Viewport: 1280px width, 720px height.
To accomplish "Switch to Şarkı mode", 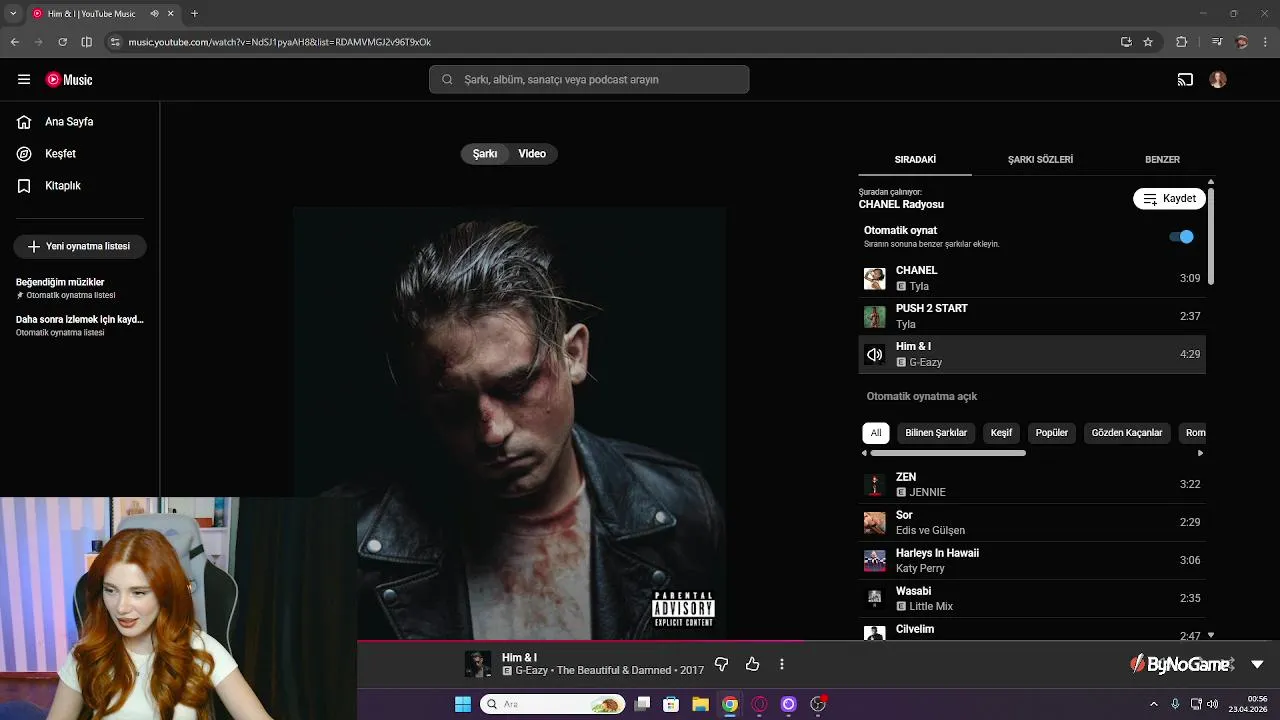I will point(485,154).
